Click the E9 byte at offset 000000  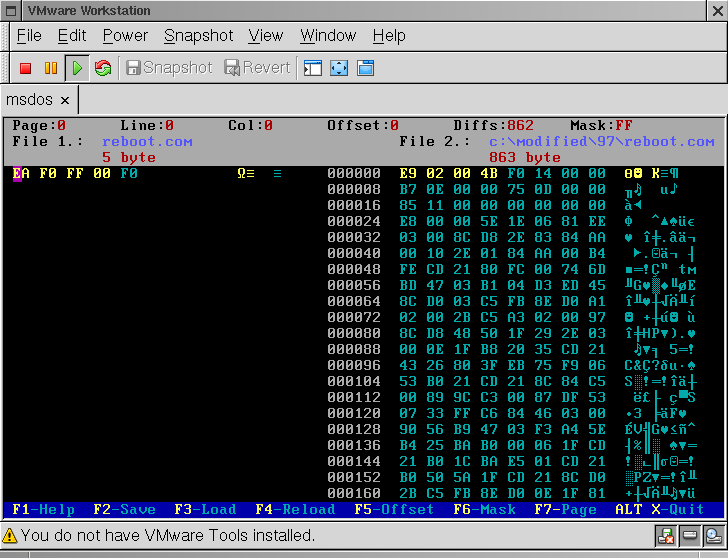408,174
